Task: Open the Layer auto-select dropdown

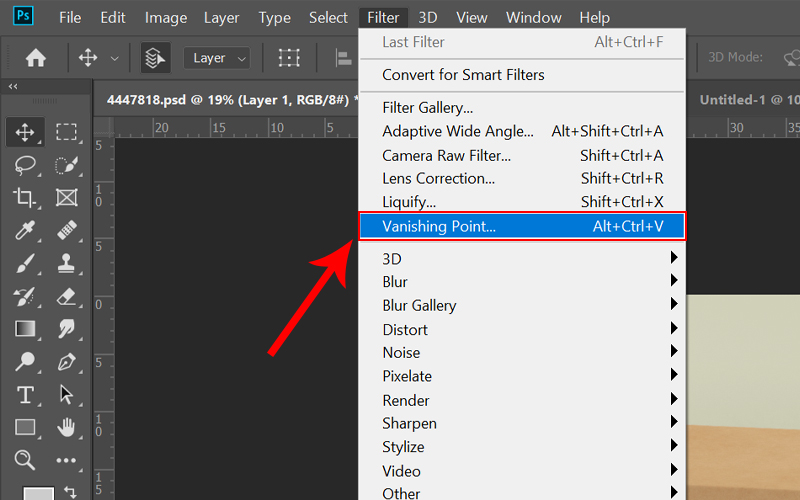Action: point(217,58)
